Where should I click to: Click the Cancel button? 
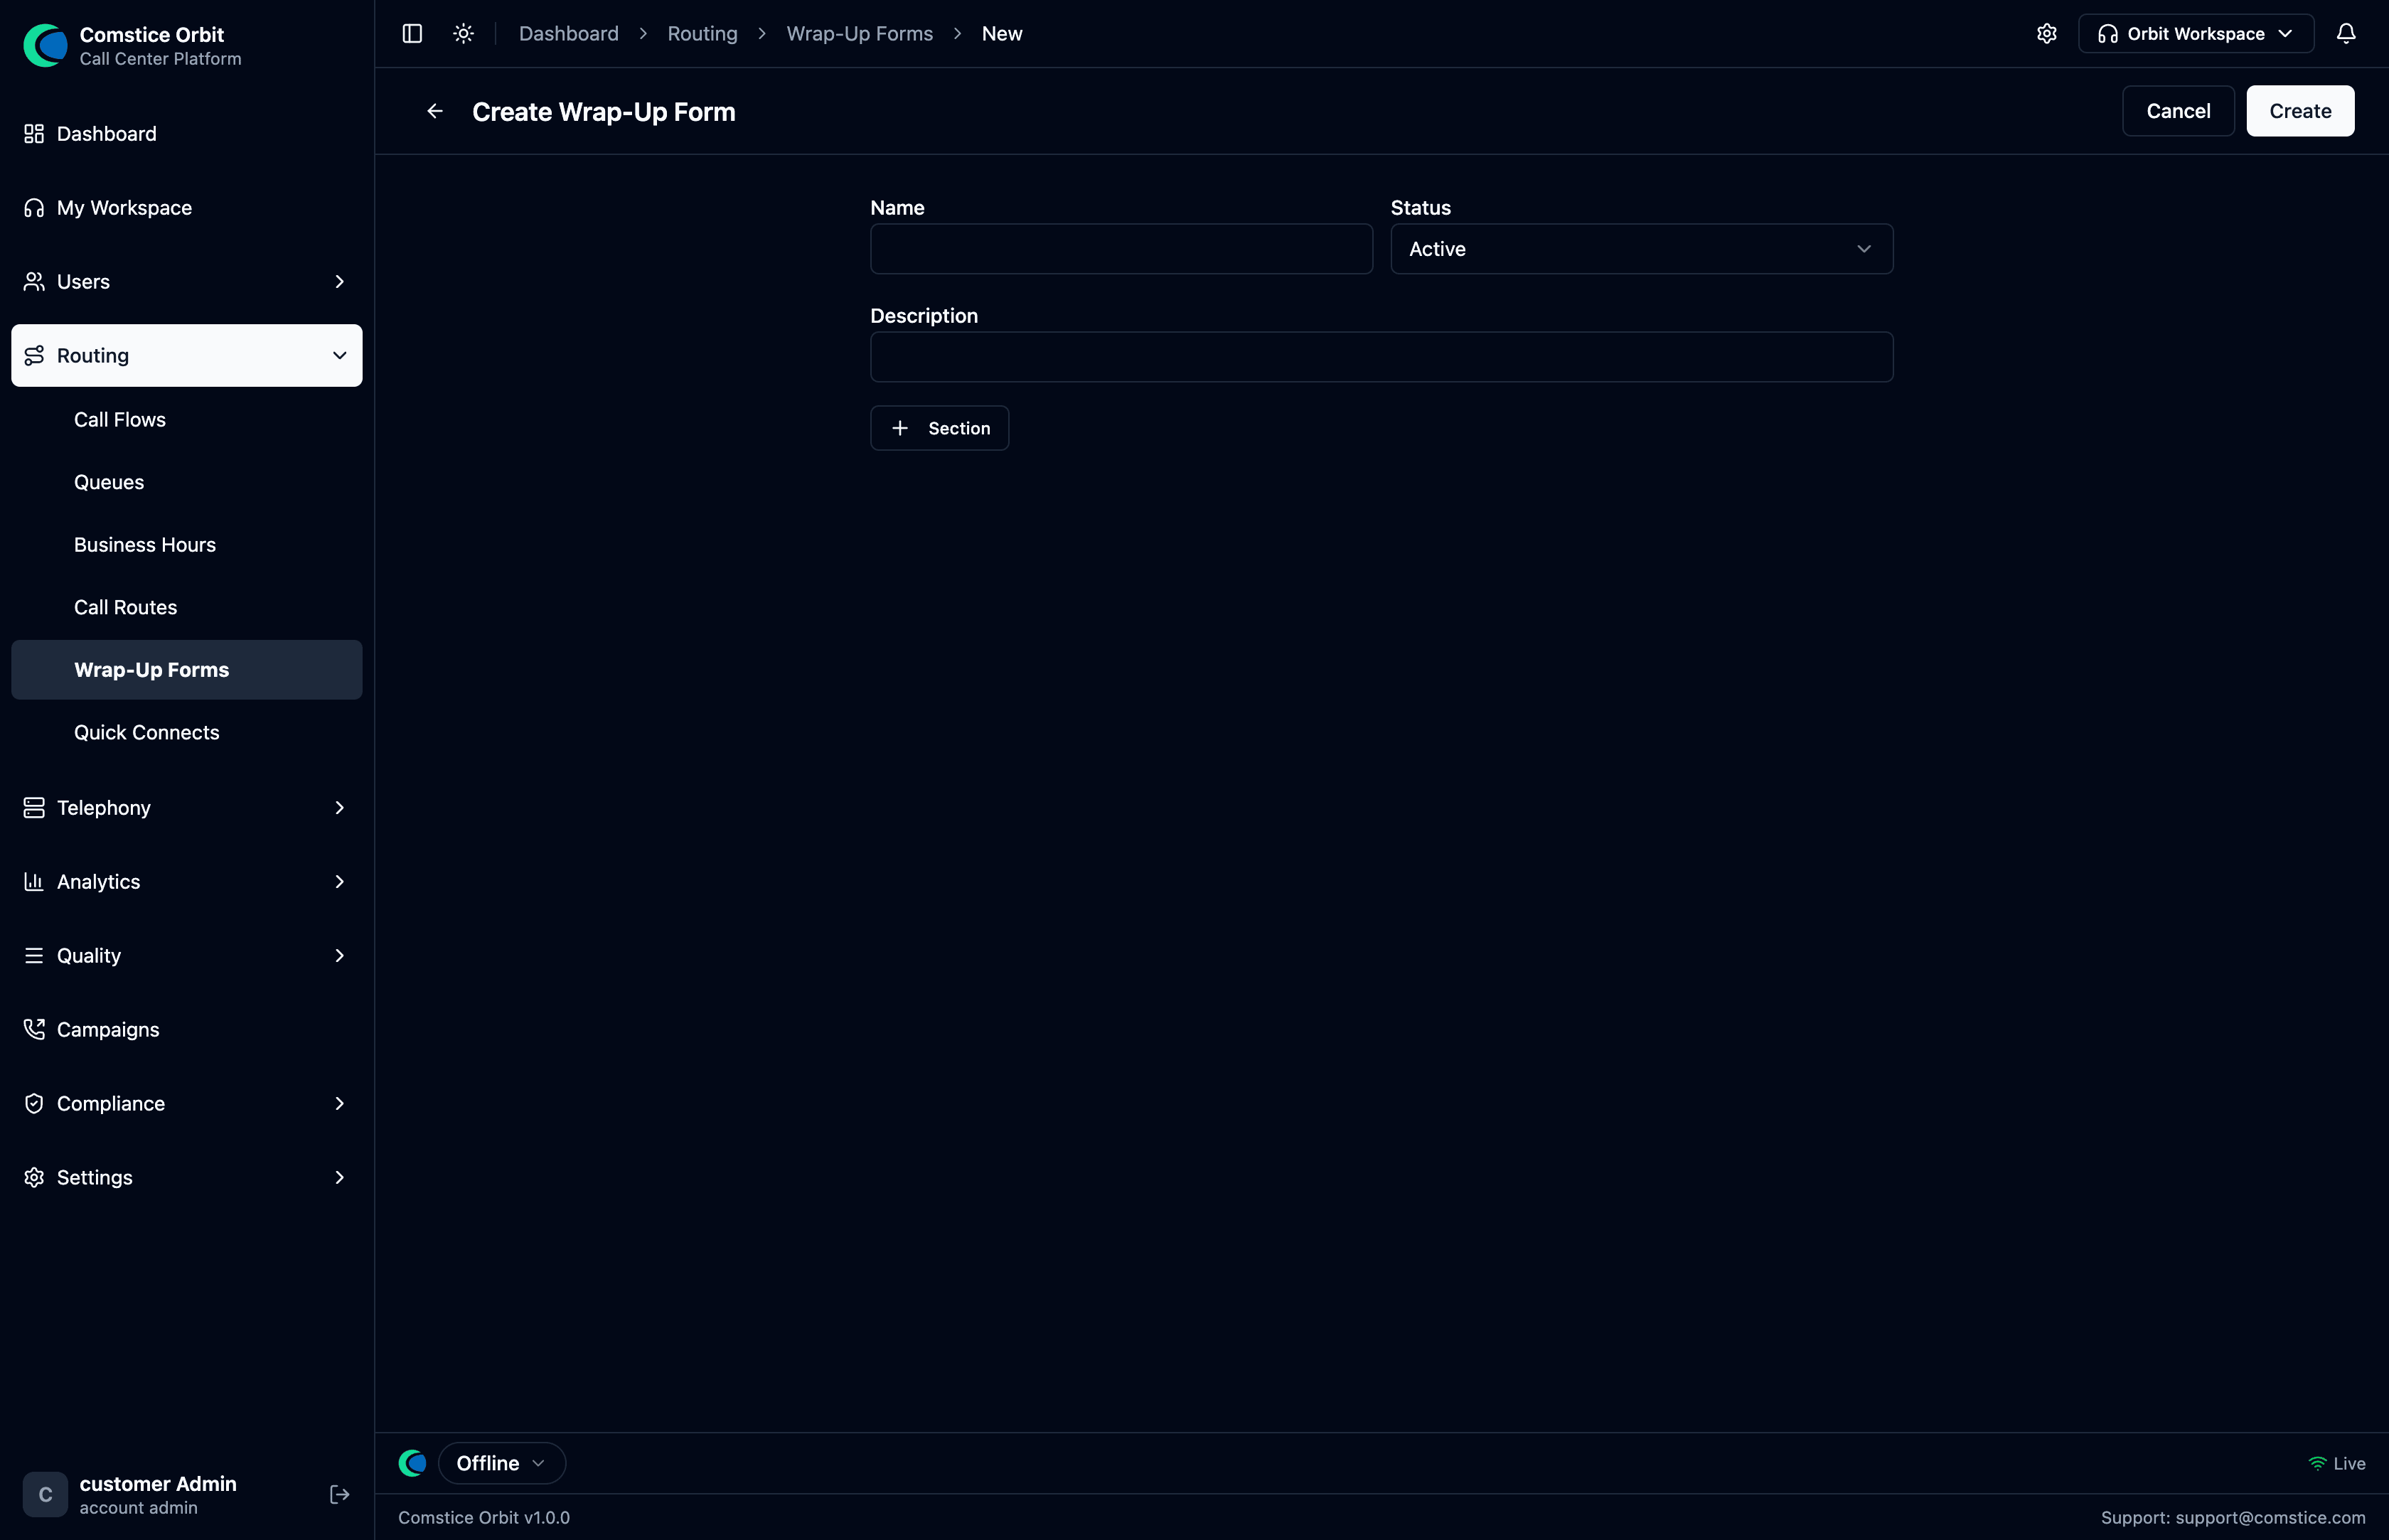[x=2178, y=111]
